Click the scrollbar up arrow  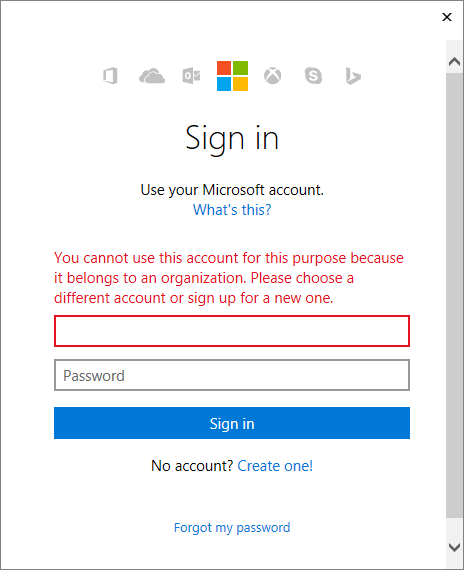click(x=455, y=61)
